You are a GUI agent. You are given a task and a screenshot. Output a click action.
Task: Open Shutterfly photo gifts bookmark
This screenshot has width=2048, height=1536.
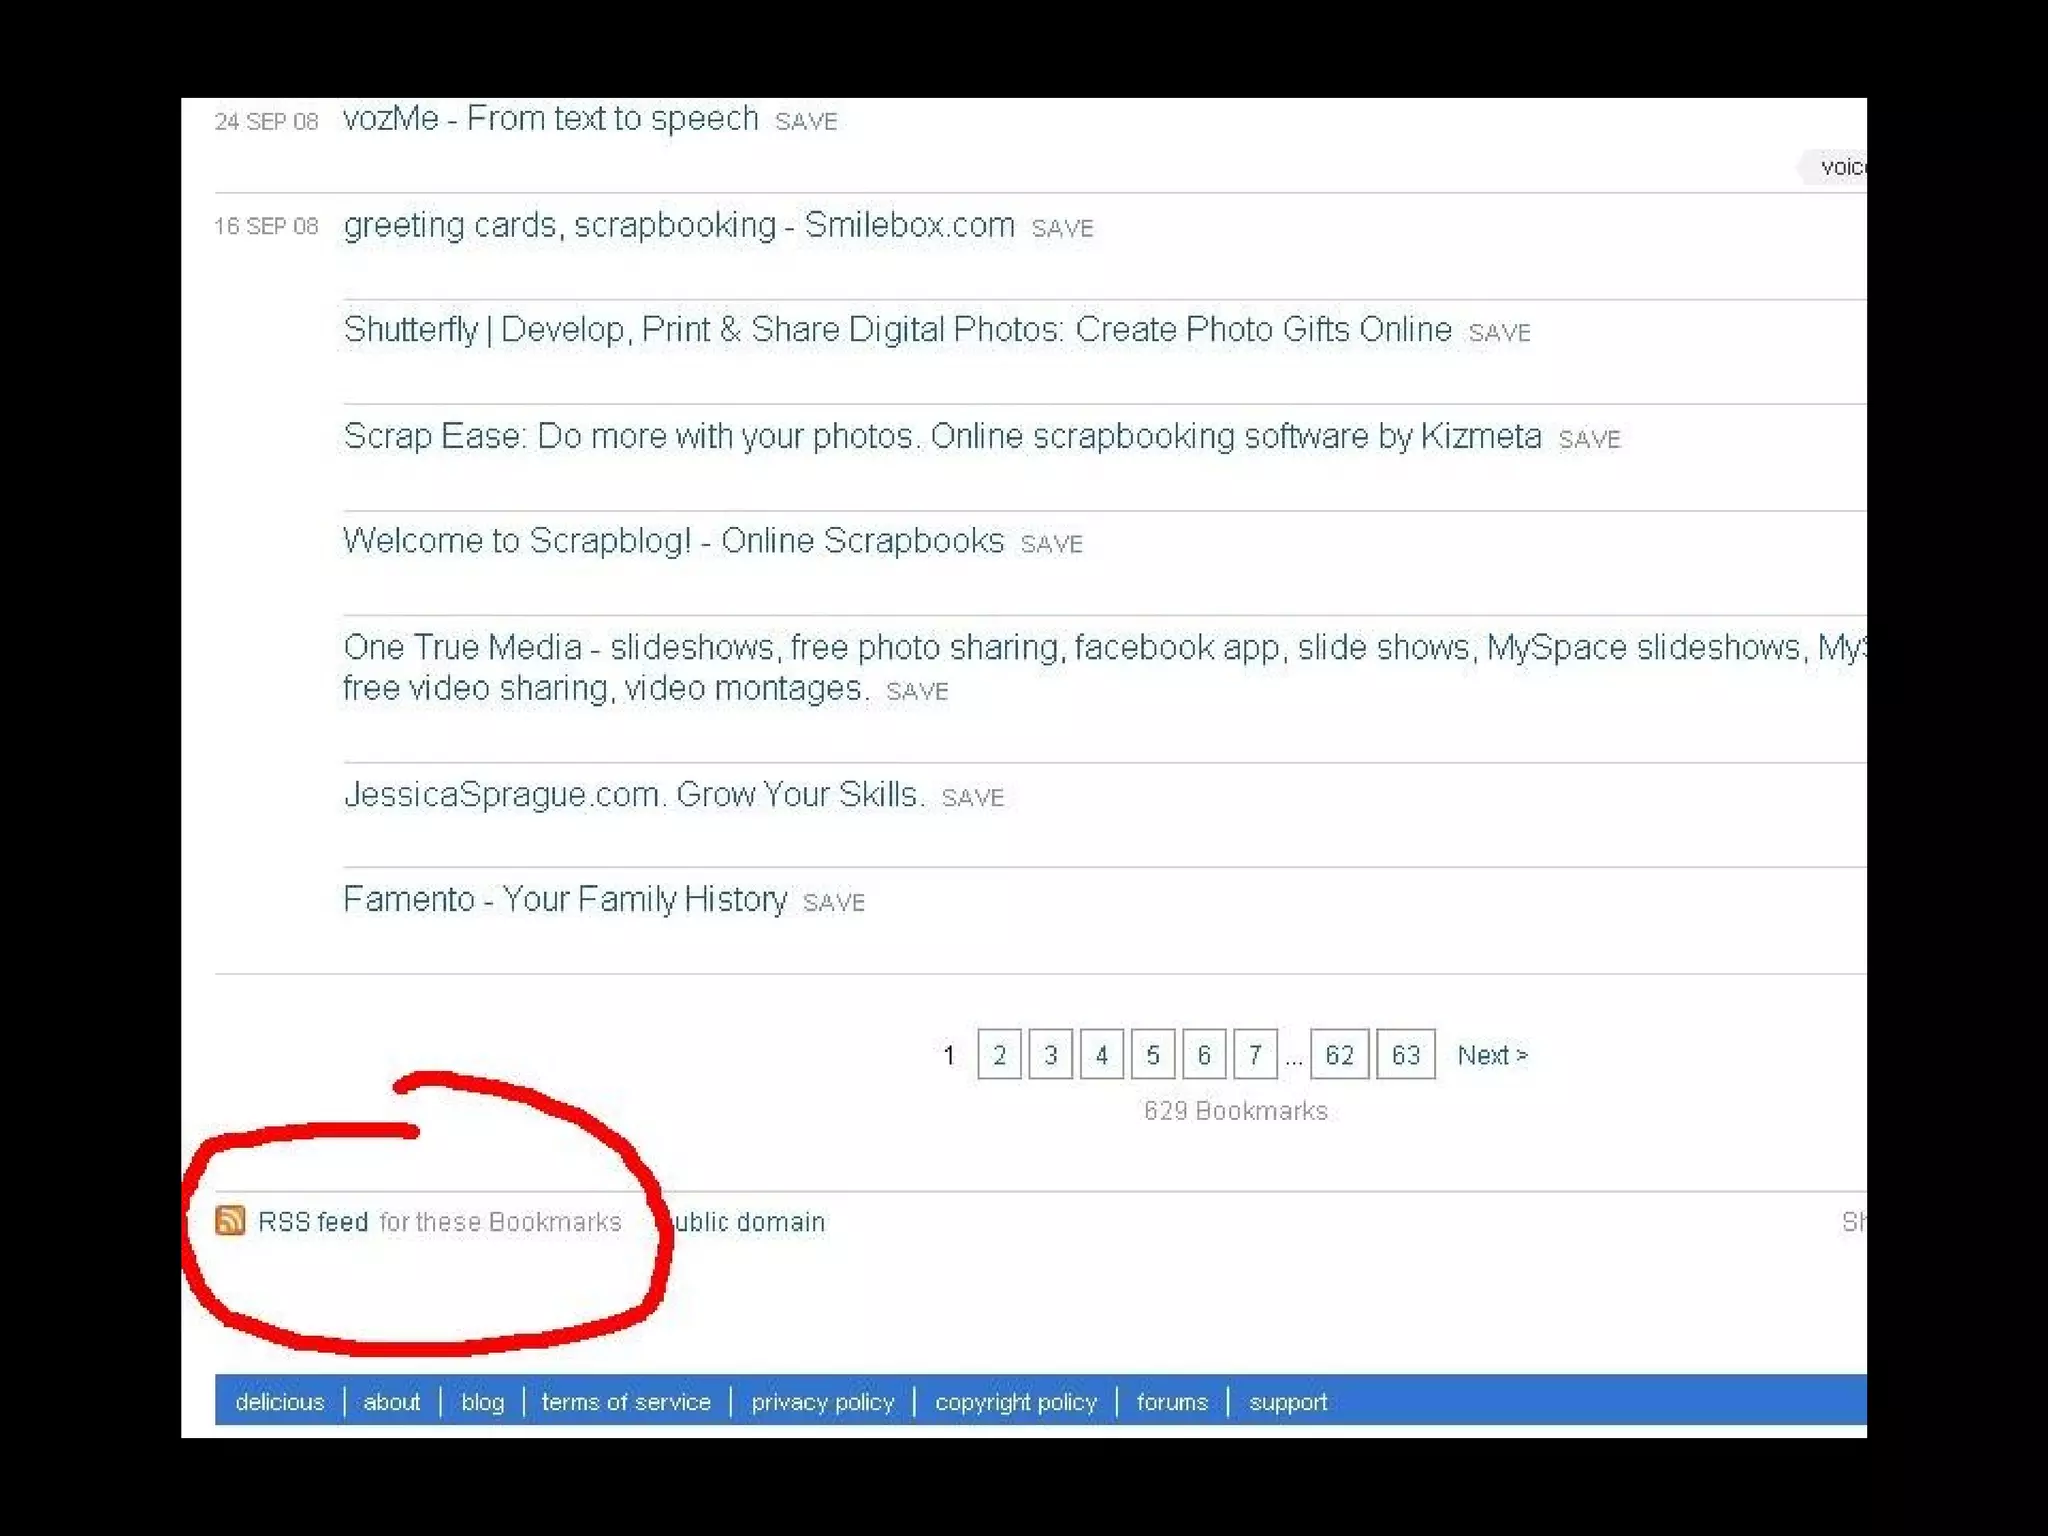pyautogui.click(x=897, y=330)
